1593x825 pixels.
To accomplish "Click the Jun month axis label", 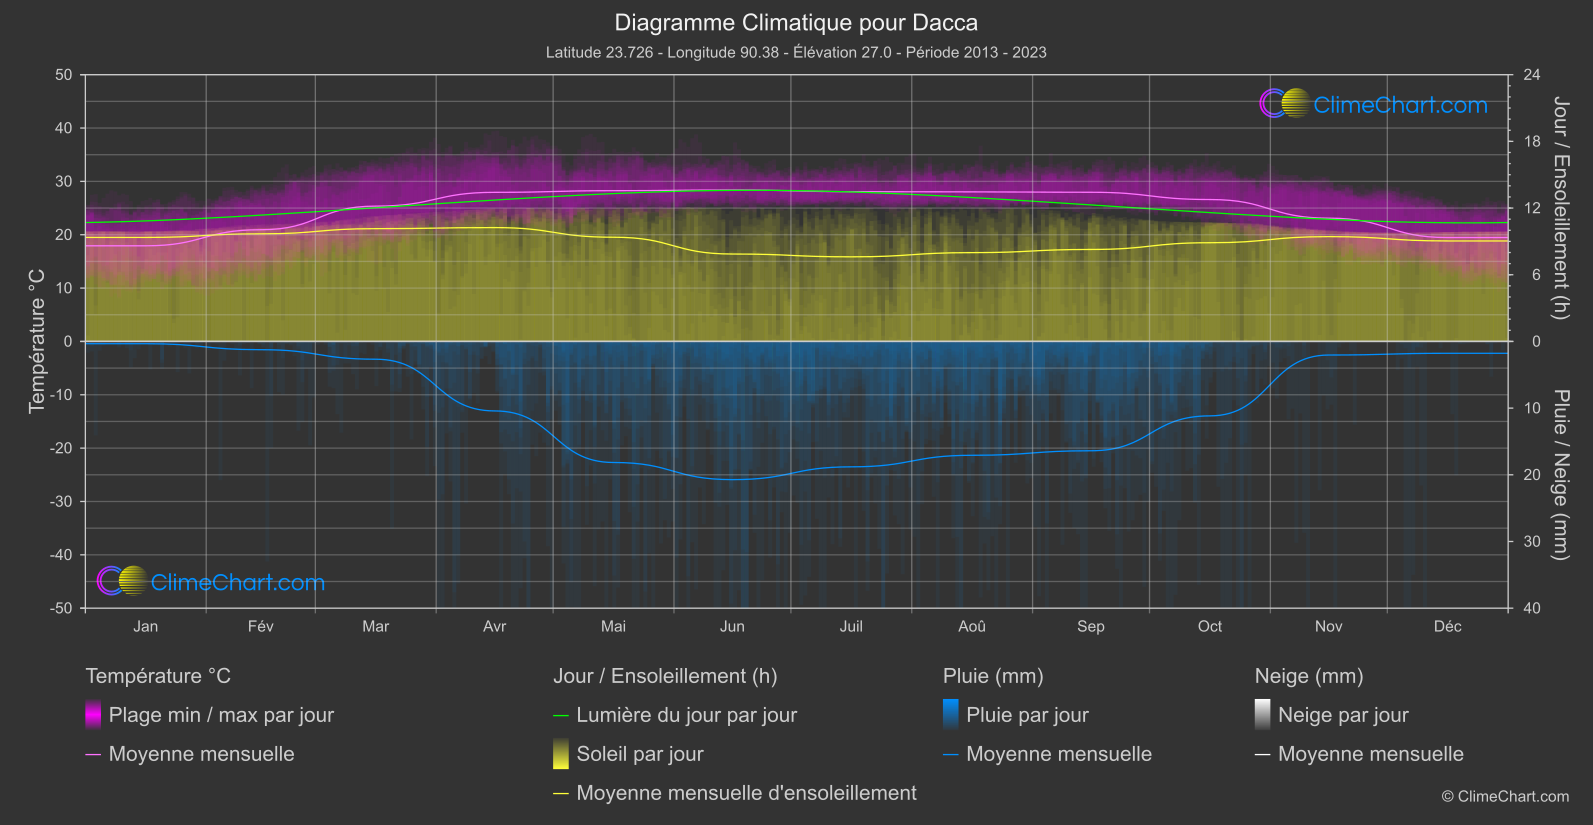I will pyautogui.click(x=733, y=626).
